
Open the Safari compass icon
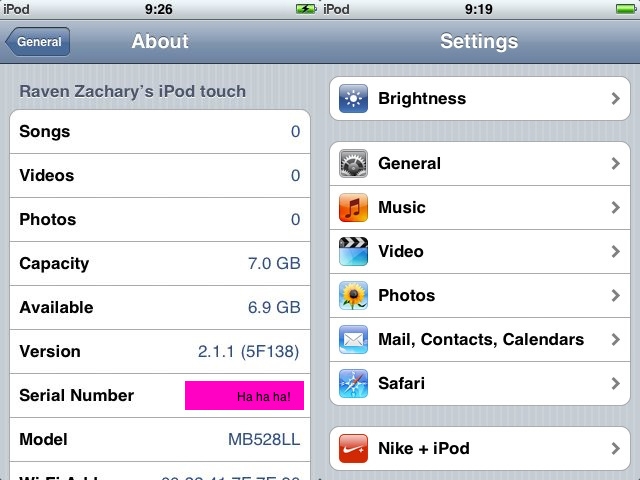[x=353, y=384]
